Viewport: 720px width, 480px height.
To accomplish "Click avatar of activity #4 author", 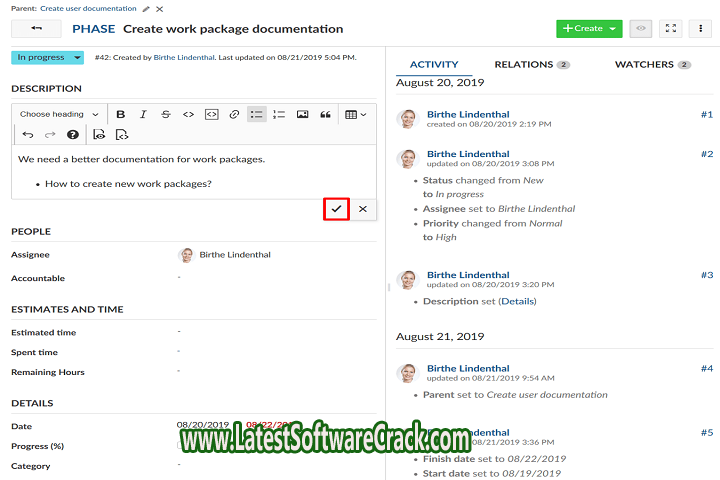I will (407, 373).
